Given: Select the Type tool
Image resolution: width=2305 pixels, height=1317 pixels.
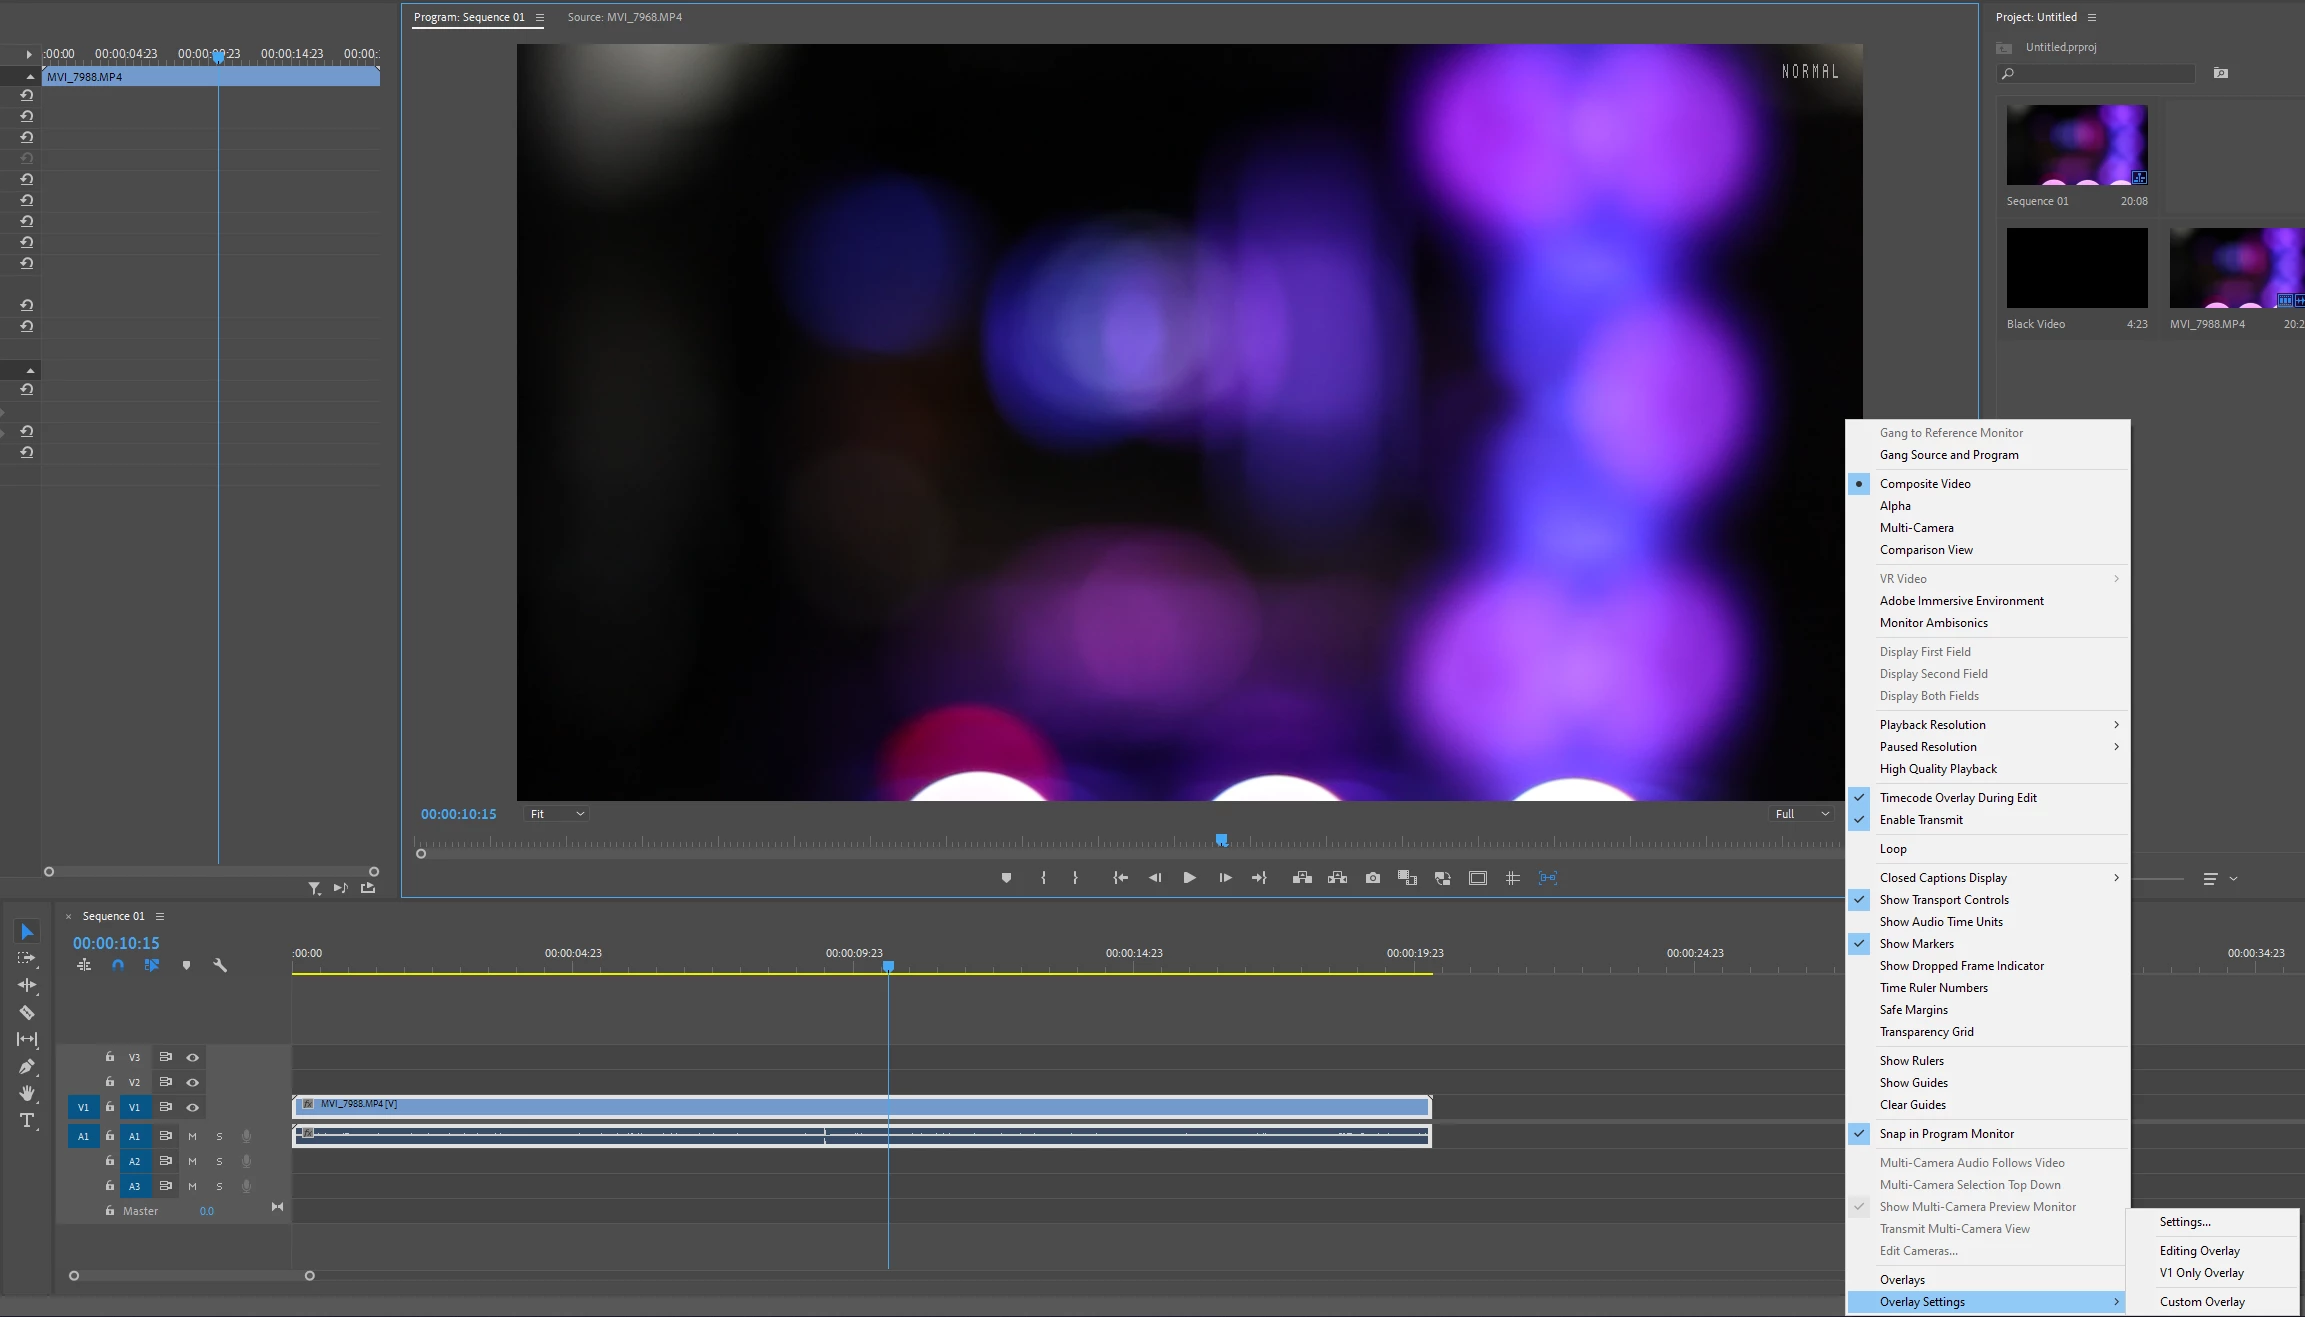Looking at the screenshot, I should click(27, 1120).
